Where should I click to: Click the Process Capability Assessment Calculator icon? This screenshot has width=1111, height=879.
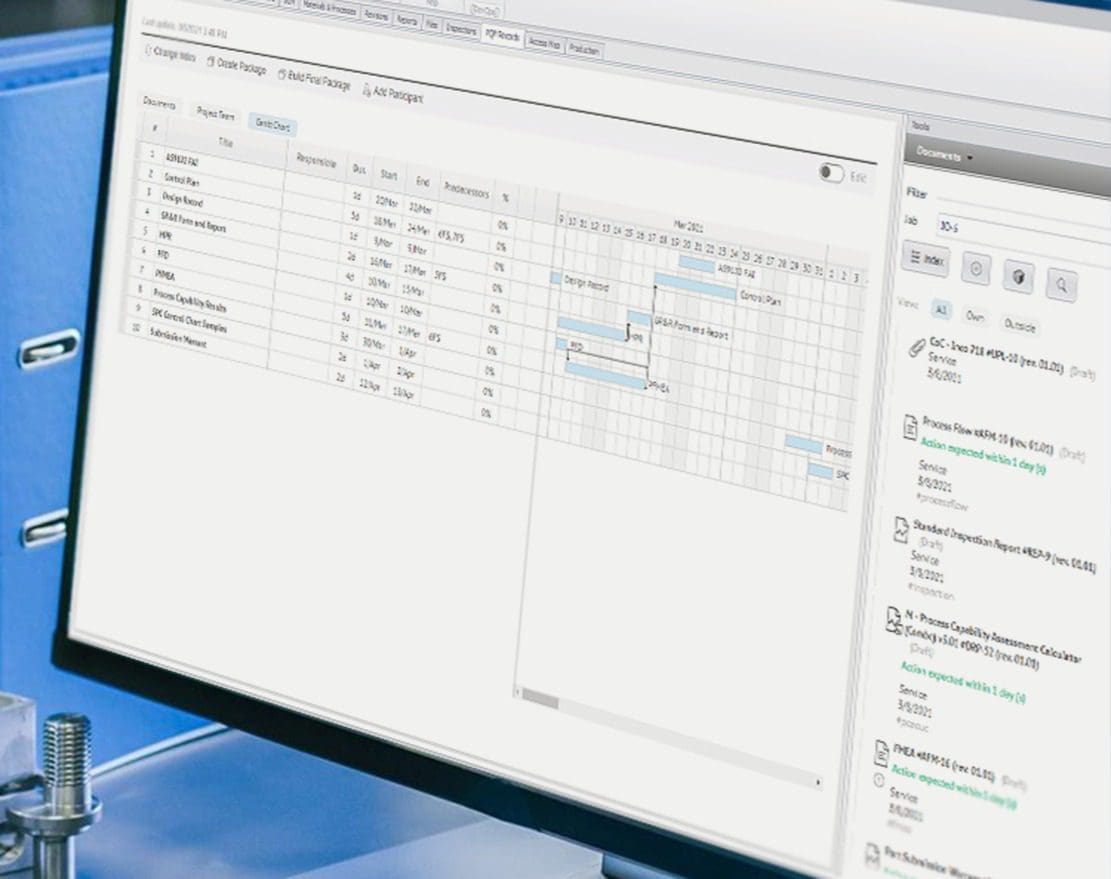click(893, 621)
